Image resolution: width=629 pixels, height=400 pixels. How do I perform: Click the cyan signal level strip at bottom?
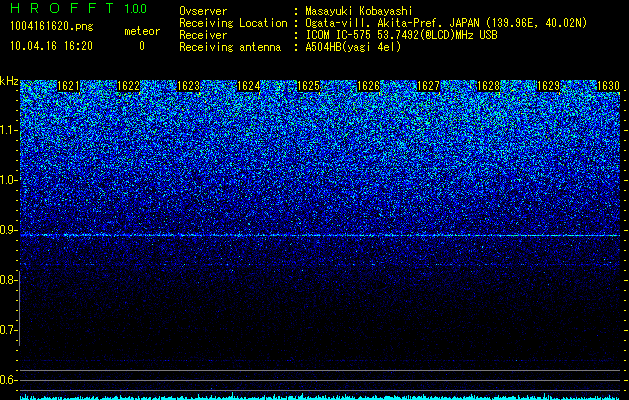(320, 397)
